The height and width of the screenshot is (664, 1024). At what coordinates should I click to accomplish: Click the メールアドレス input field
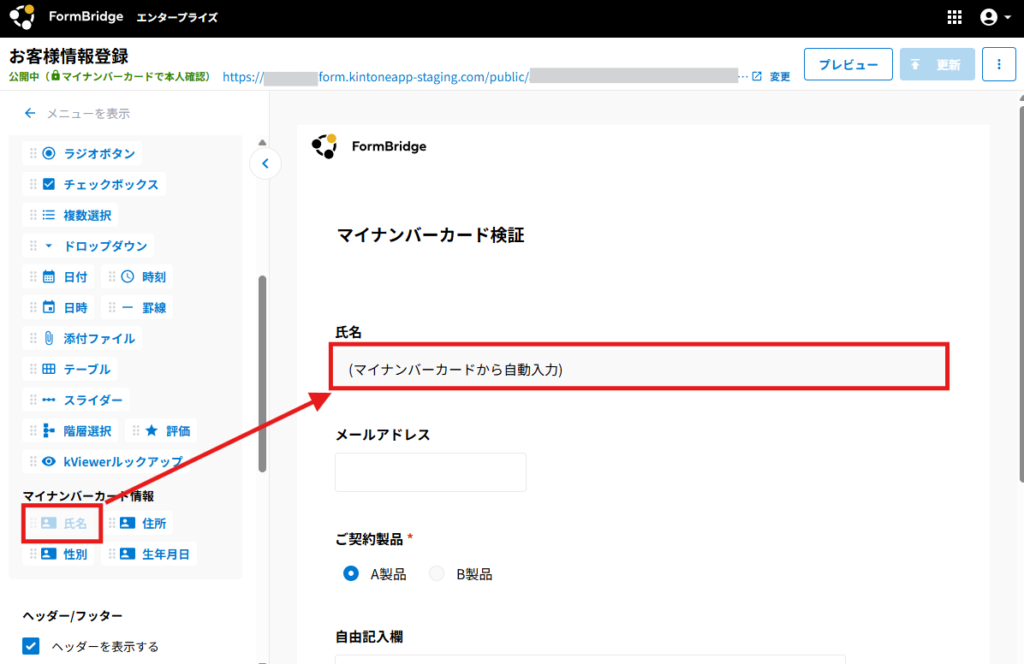(x=430, y=471)
